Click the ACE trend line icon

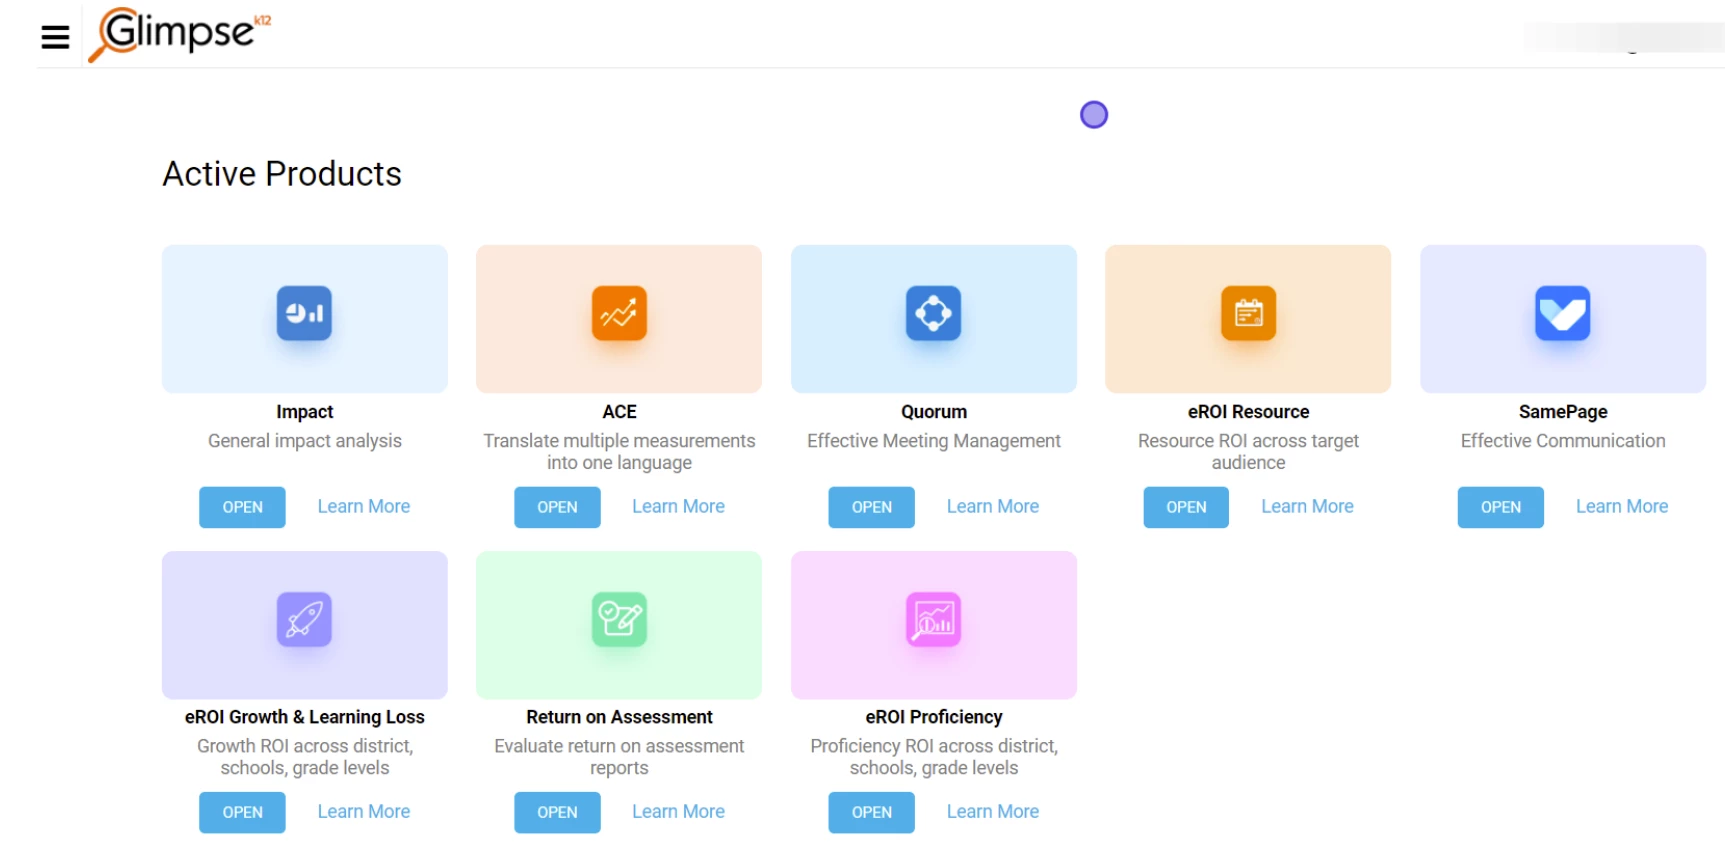619,313
